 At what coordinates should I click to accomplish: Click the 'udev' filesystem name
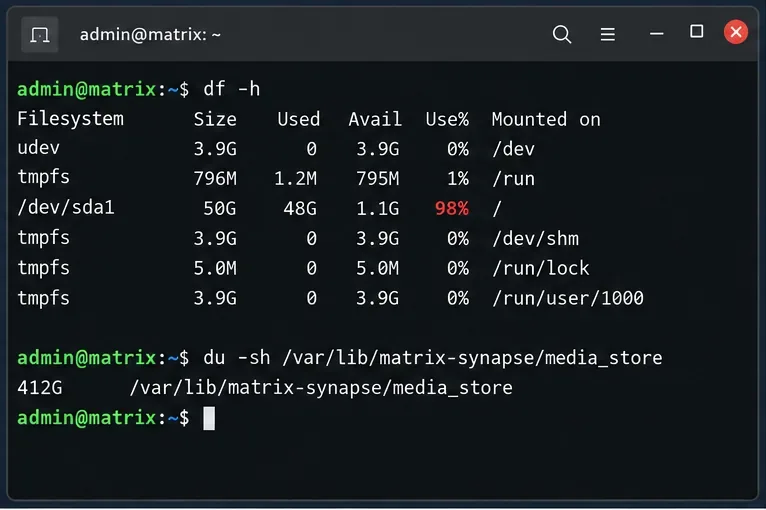[39, 148]
